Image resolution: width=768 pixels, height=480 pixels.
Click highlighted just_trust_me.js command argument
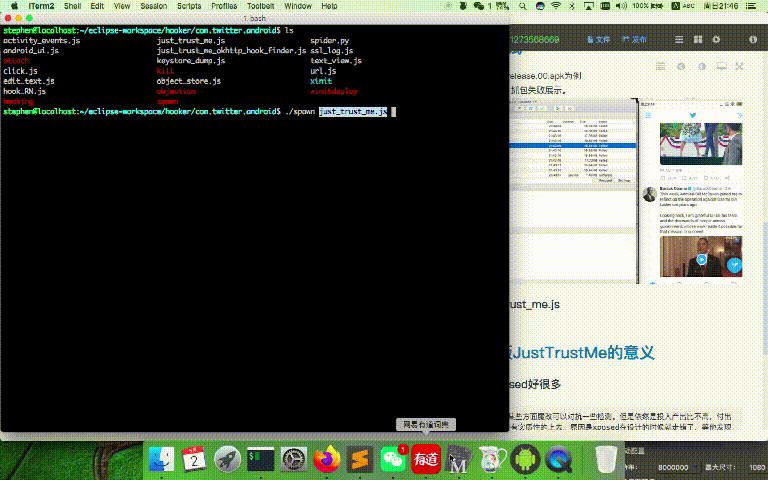[x=353, y=112]
